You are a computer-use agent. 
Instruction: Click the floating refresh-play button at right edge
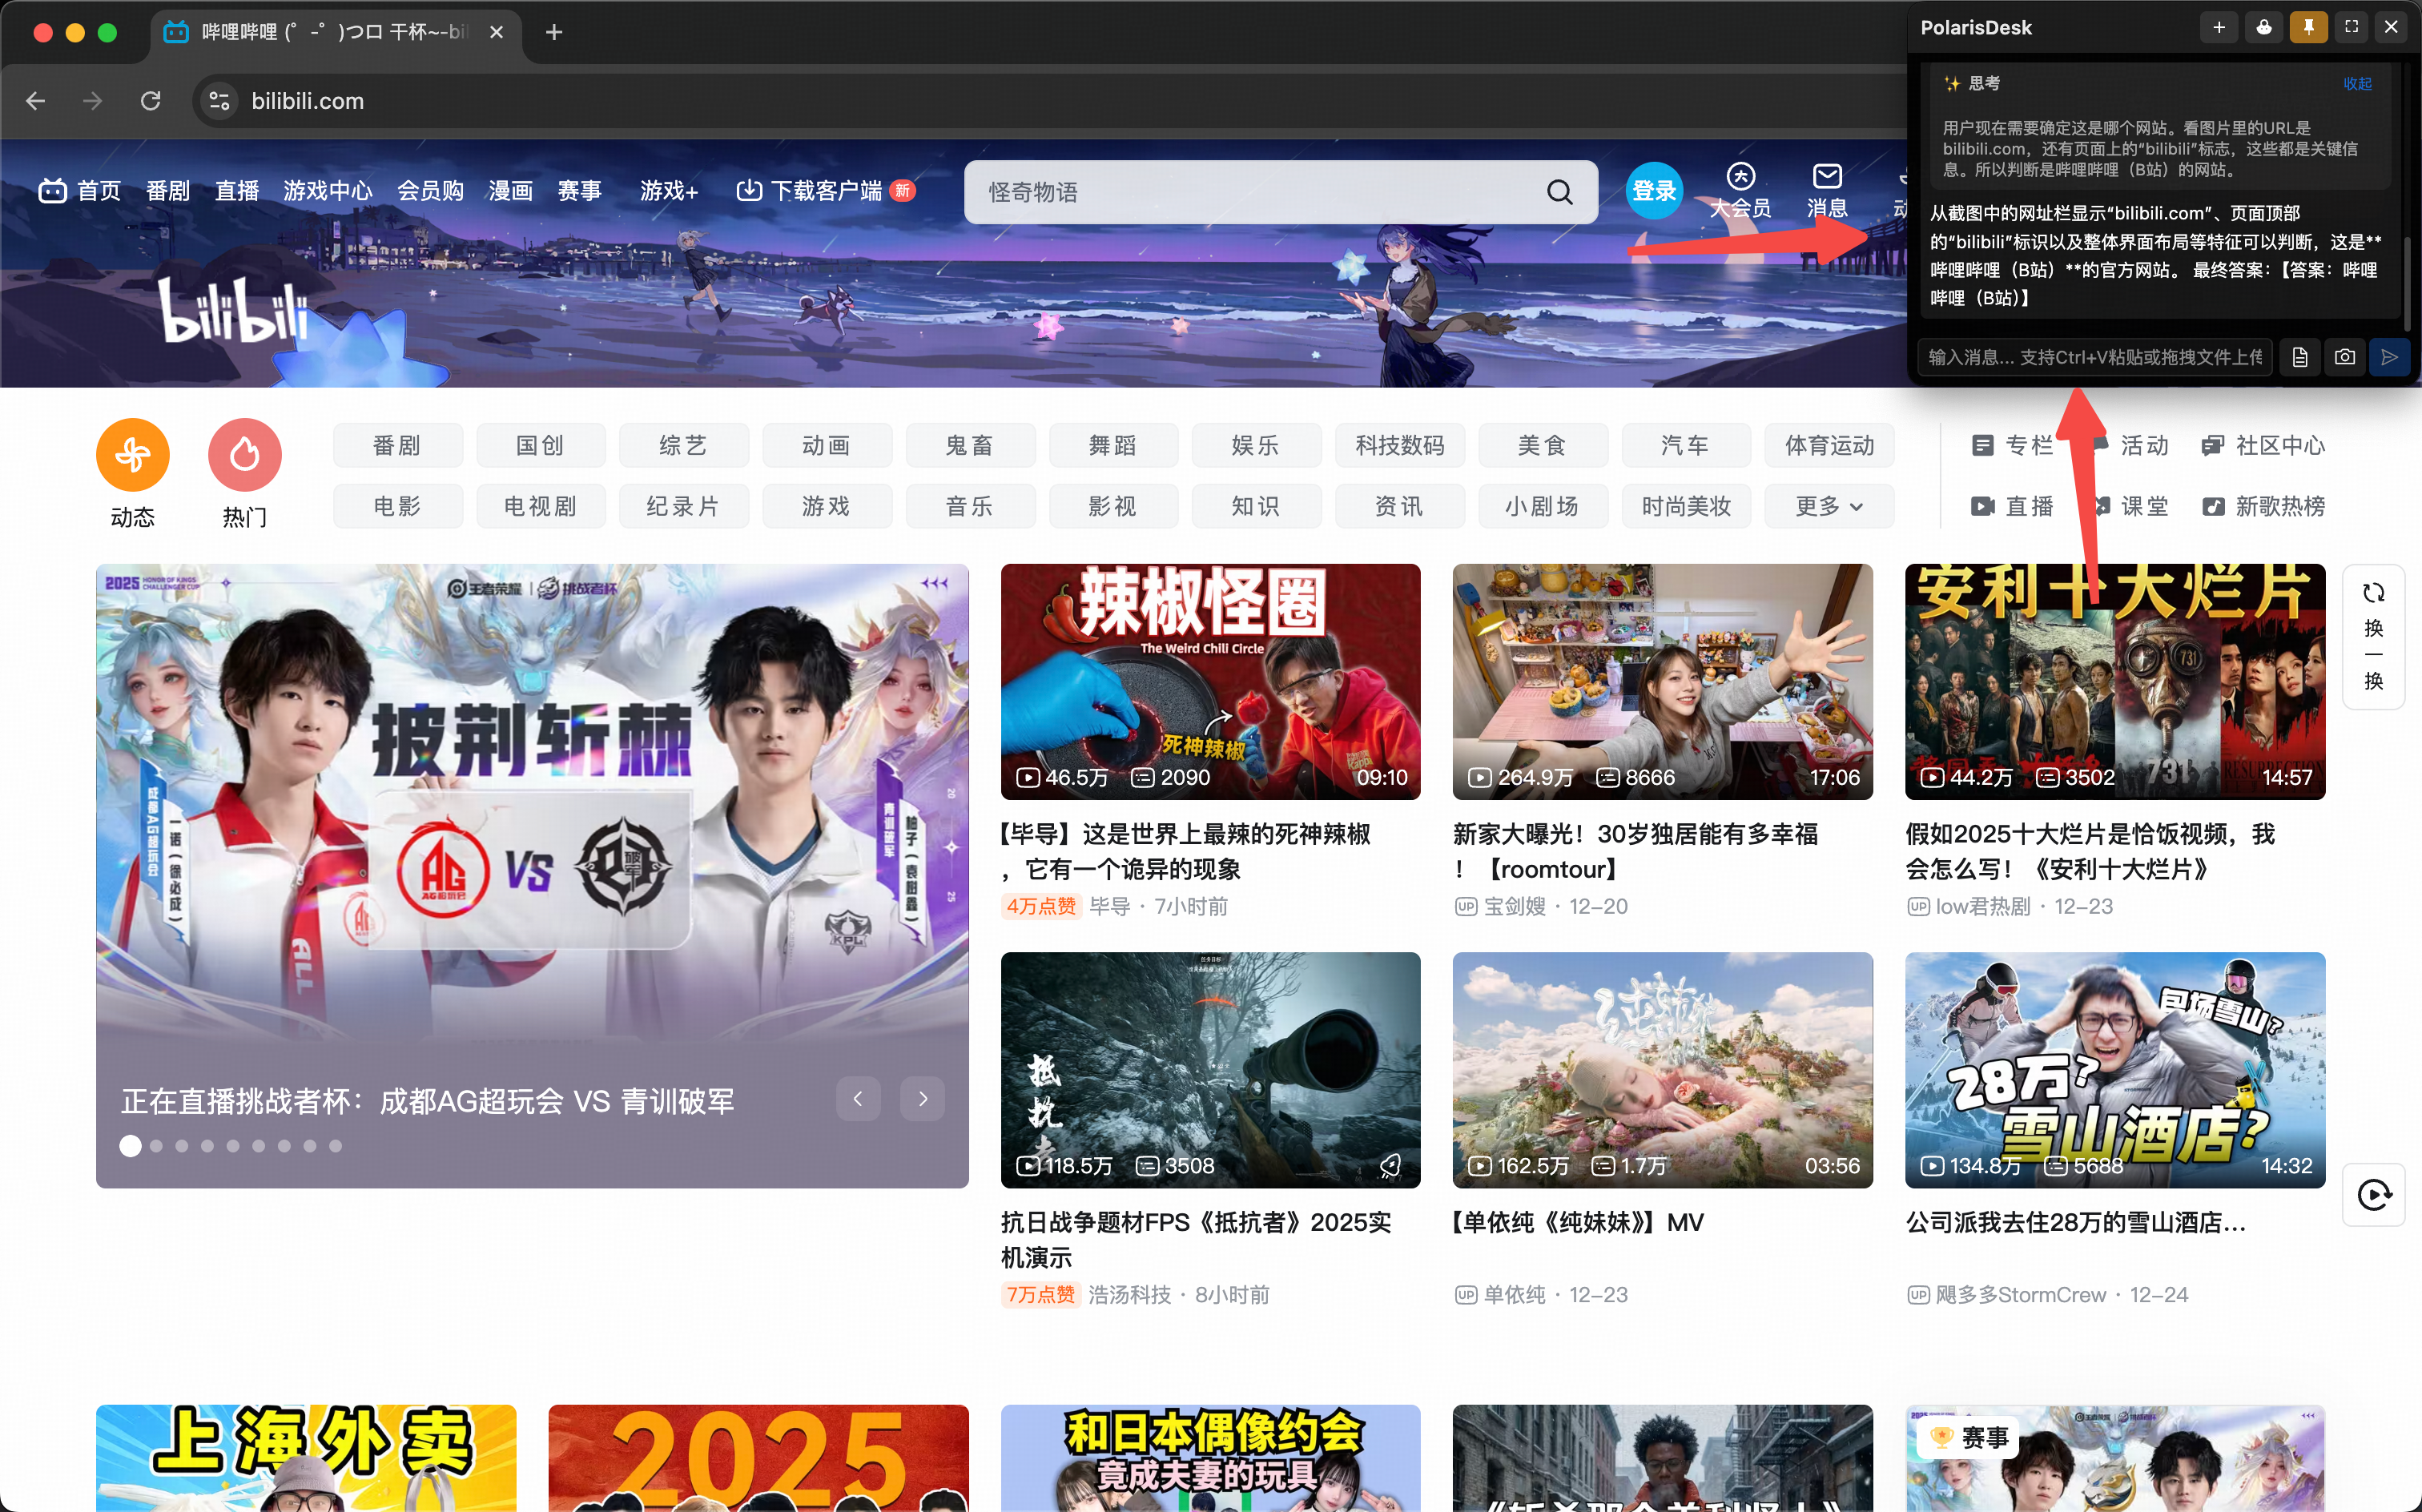pos(2373,1194)
